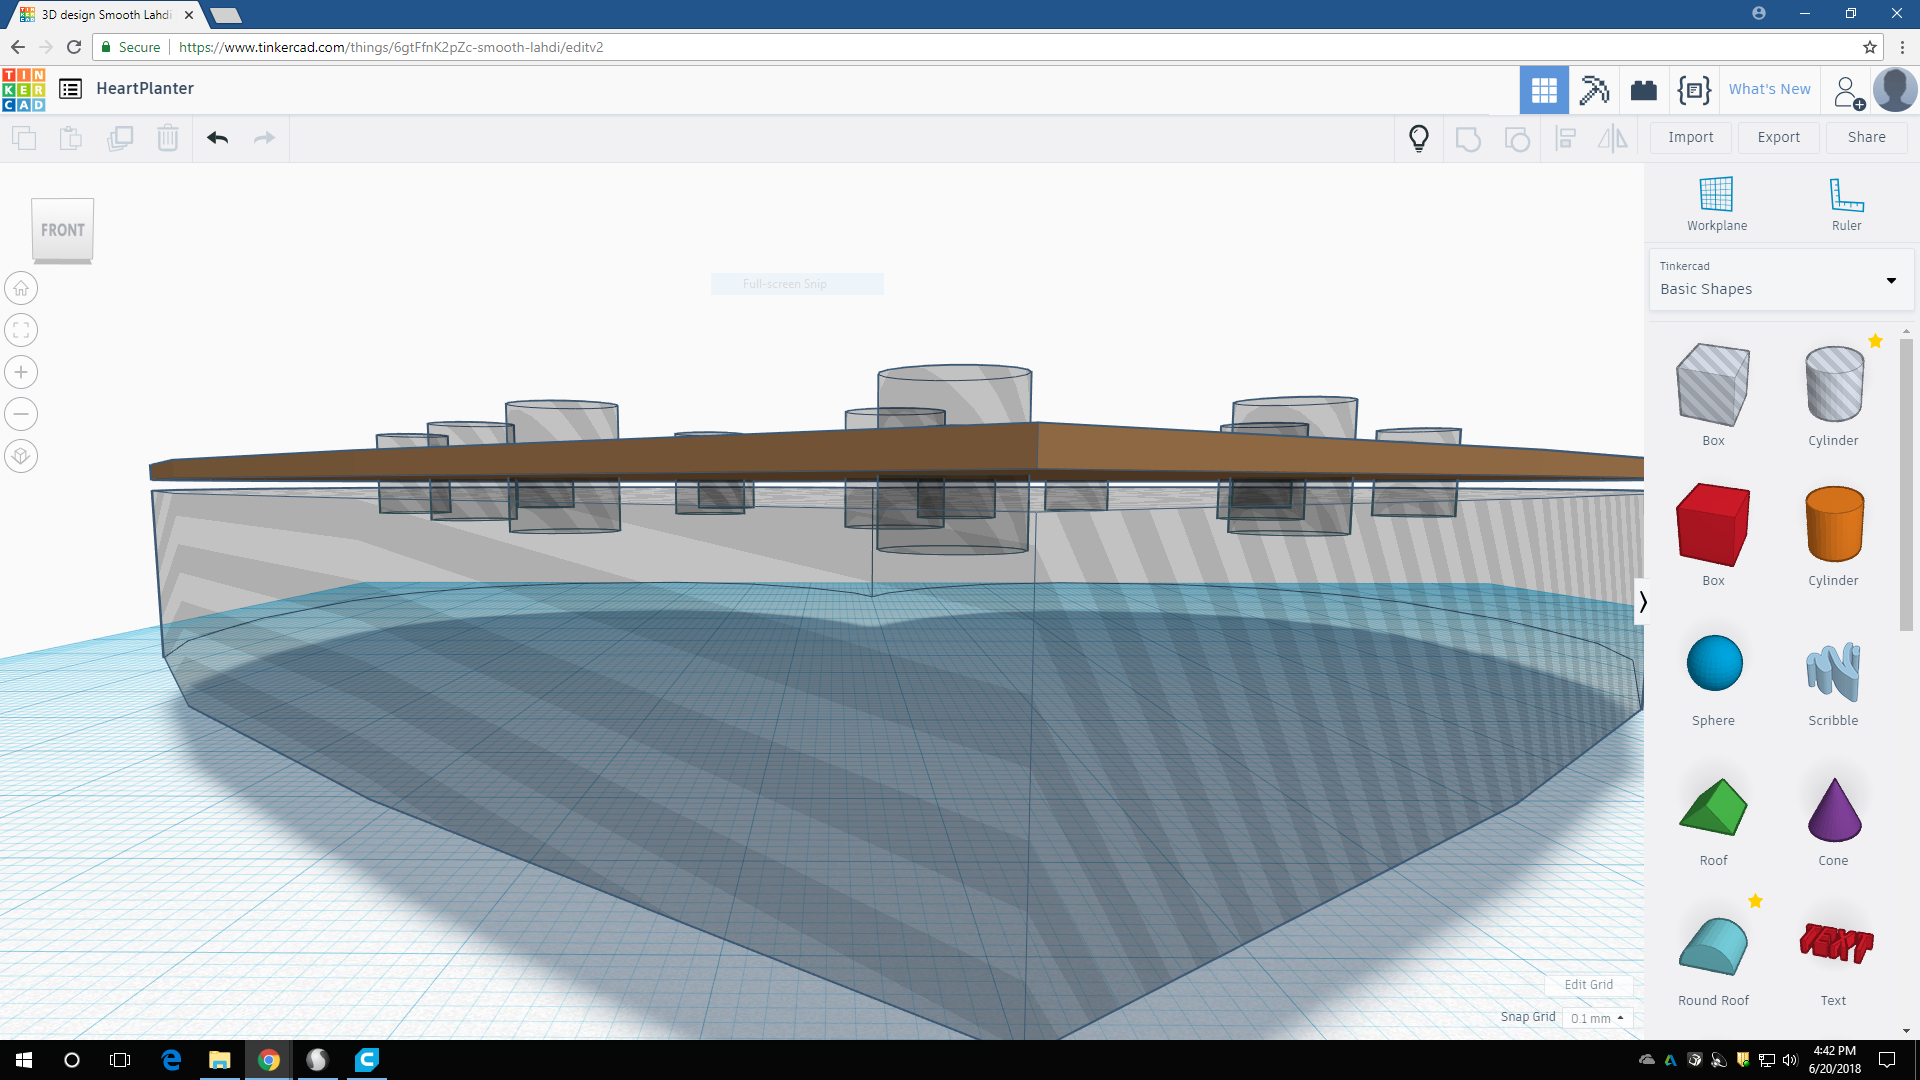
Task: Open the Snap Grid 0.1 mm dropdown
Action: coord(1597,1018)
